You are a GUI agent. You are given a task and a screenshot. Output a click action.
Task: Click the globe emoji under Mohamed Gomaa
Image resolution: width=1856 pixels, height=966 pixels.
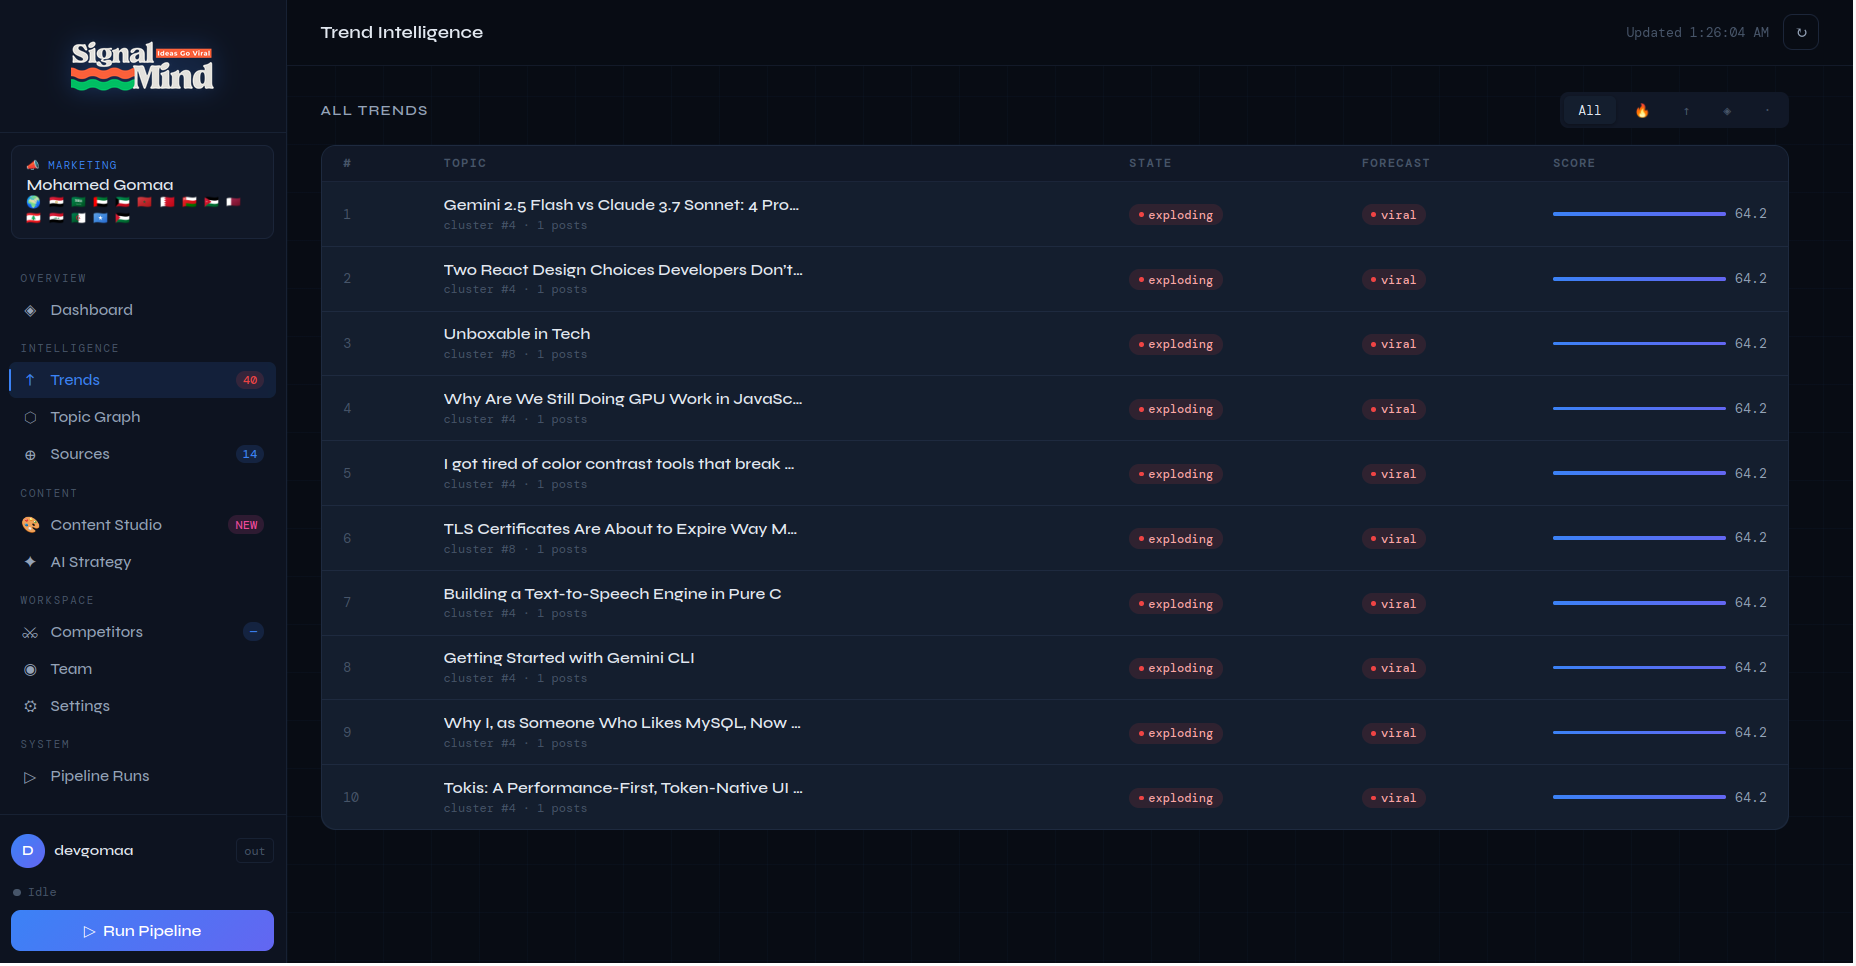(34, 202)
